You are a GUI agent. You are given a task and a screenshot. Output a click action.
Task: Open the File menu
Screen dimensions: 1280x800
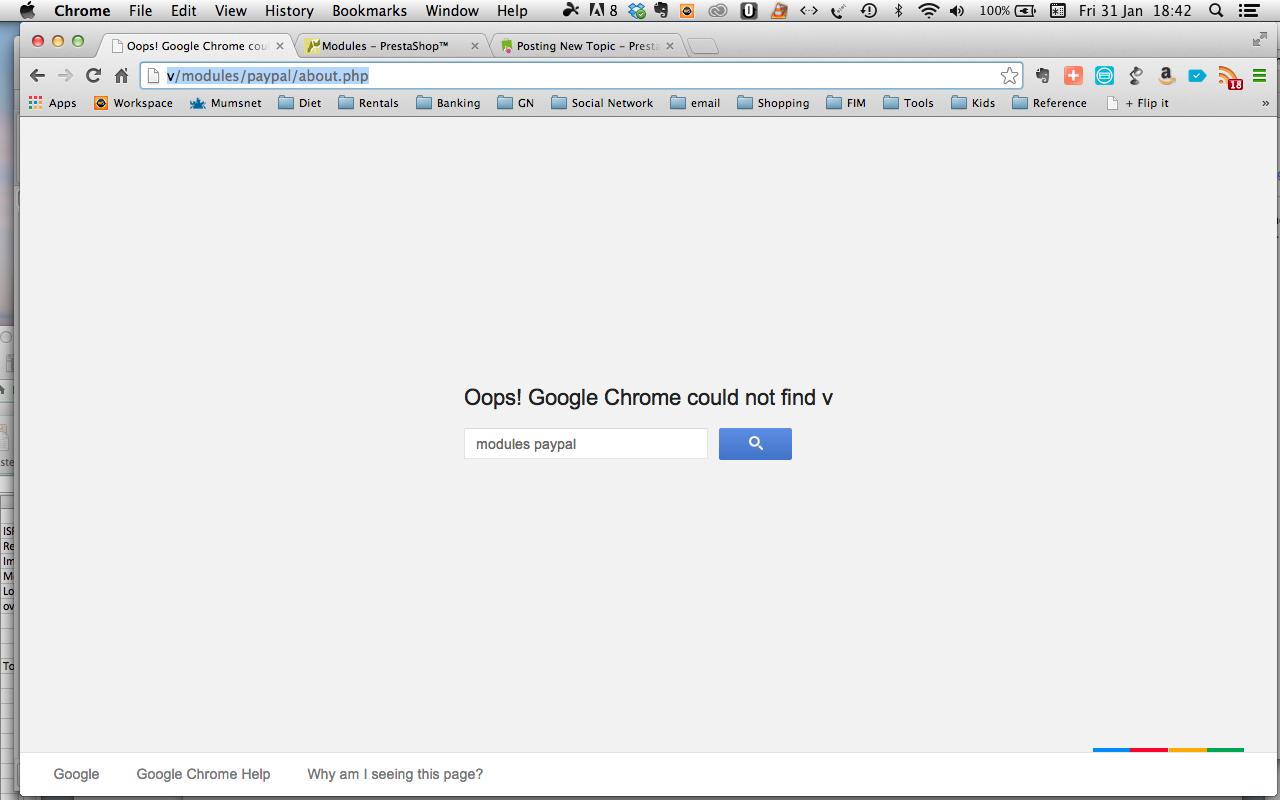pos(140,11)
